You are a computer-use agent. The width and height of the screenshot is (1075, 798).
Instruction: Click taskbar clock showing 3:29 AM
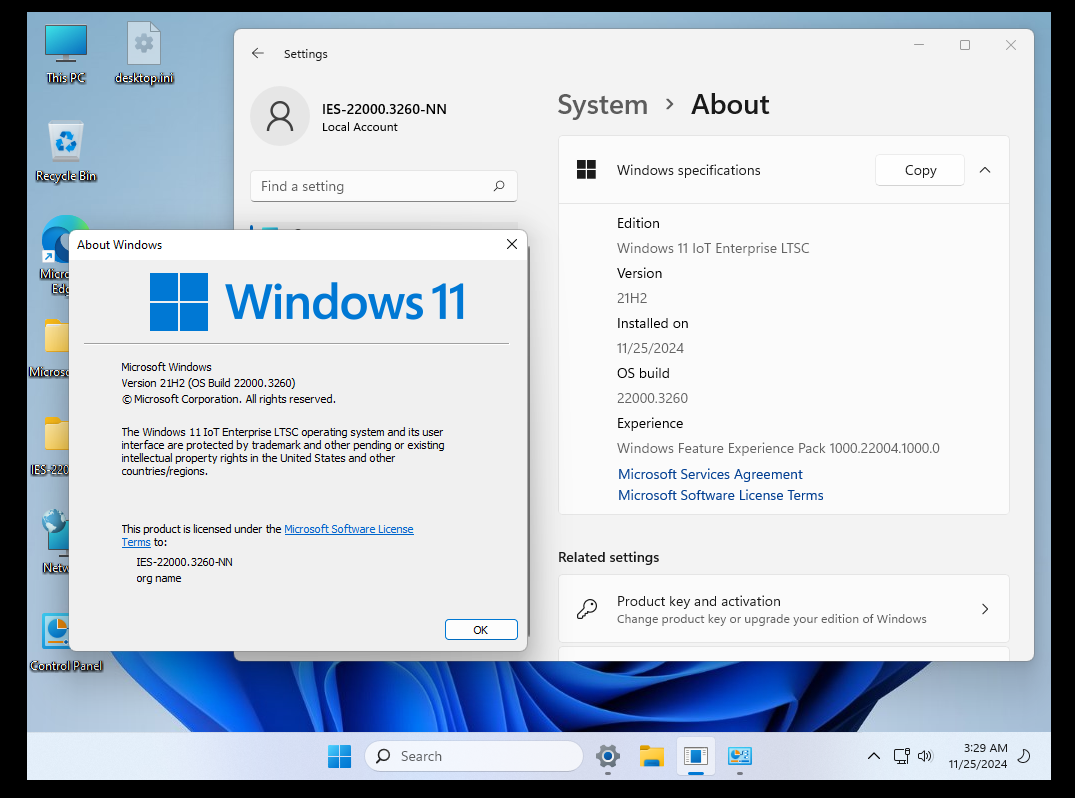(978, 755)
